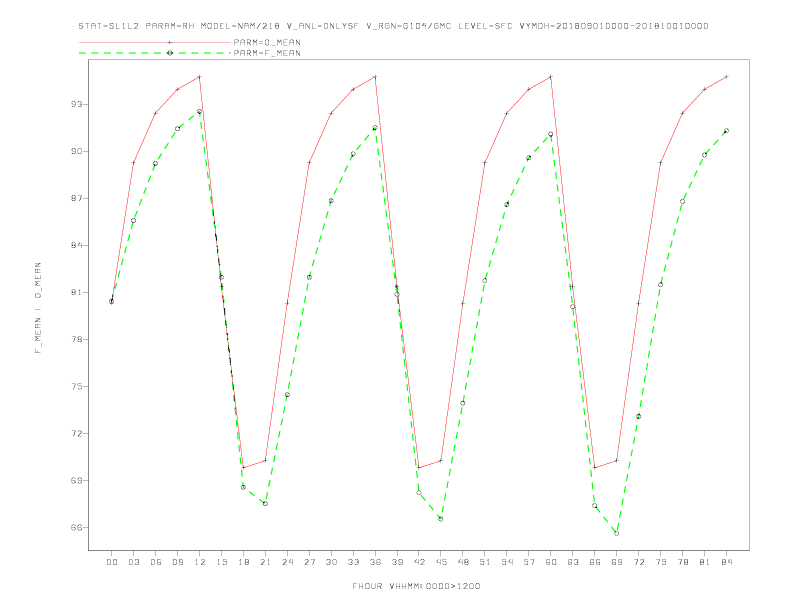Pick the green F_MEAN circle marker at hour 12

[200, 112]
